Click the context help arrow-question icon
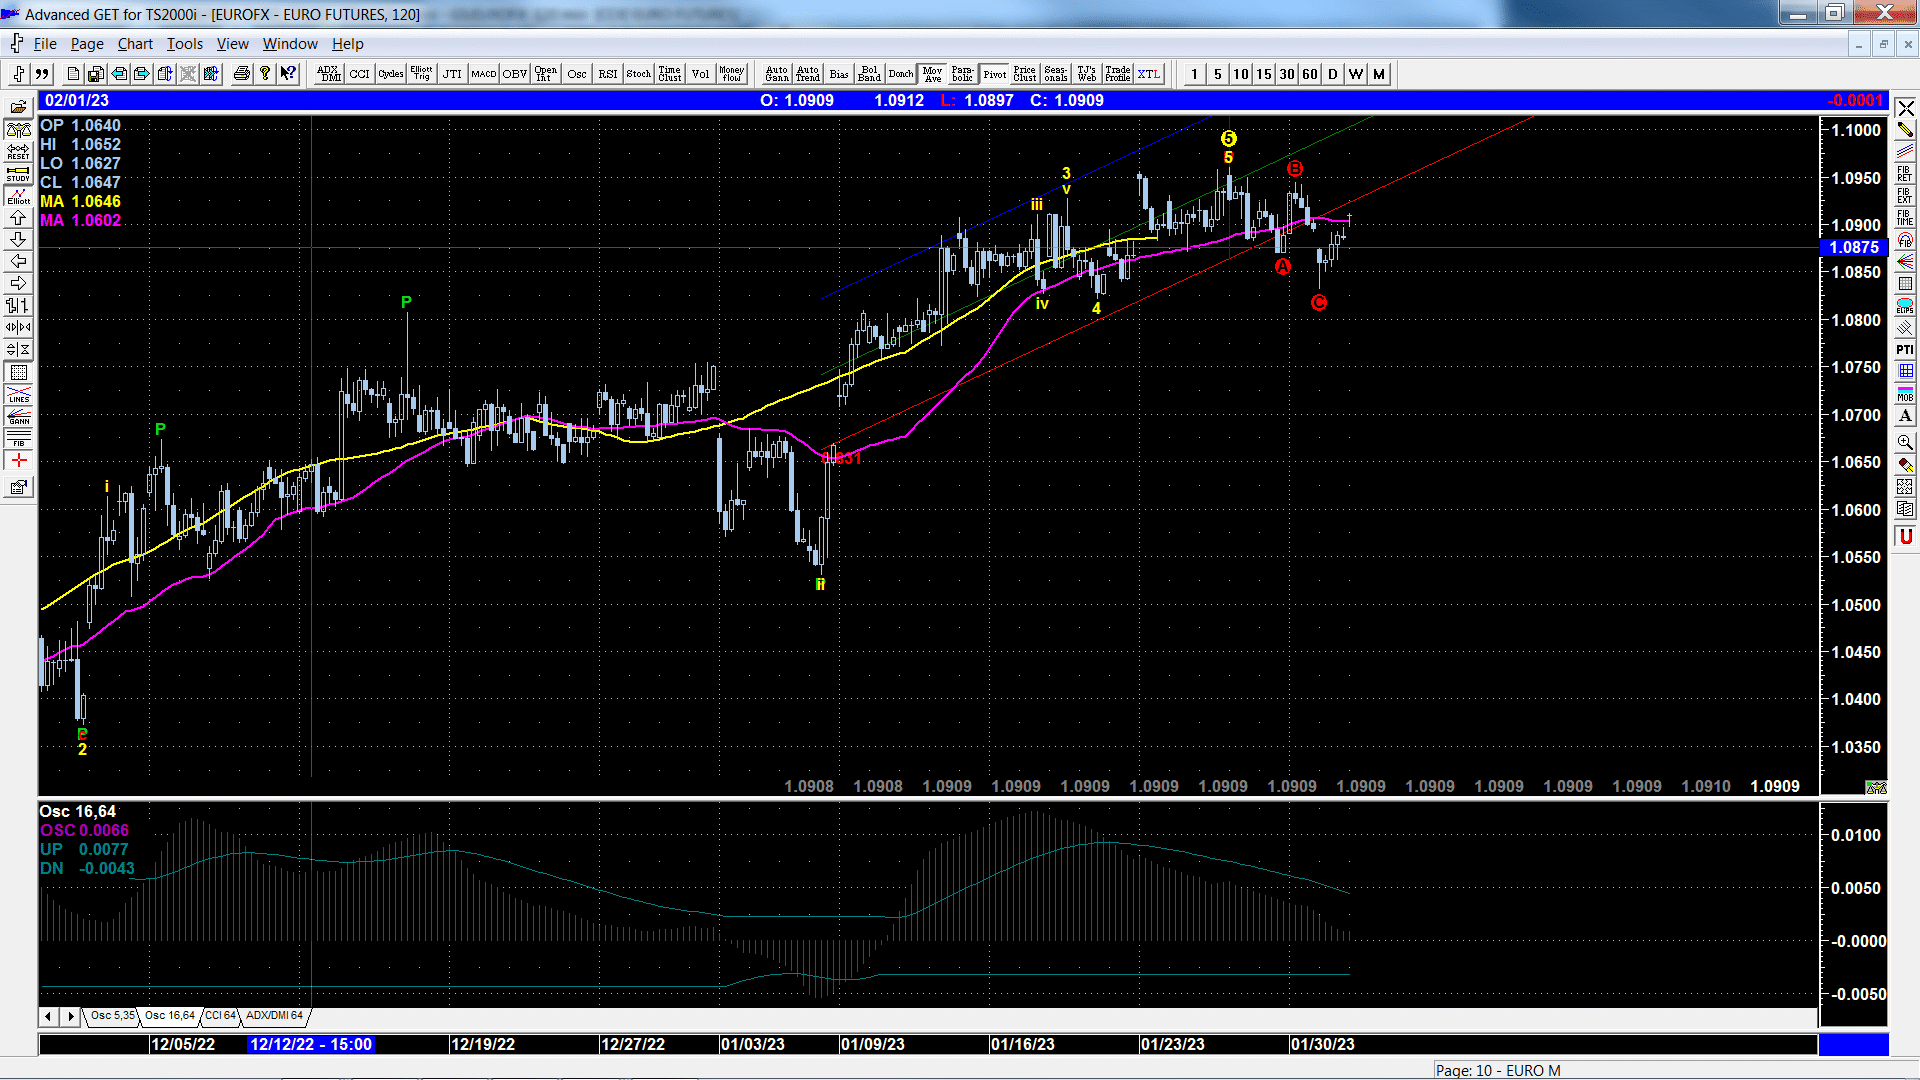This screenshot has height=1080, width=1920. (x=288, y=74)
